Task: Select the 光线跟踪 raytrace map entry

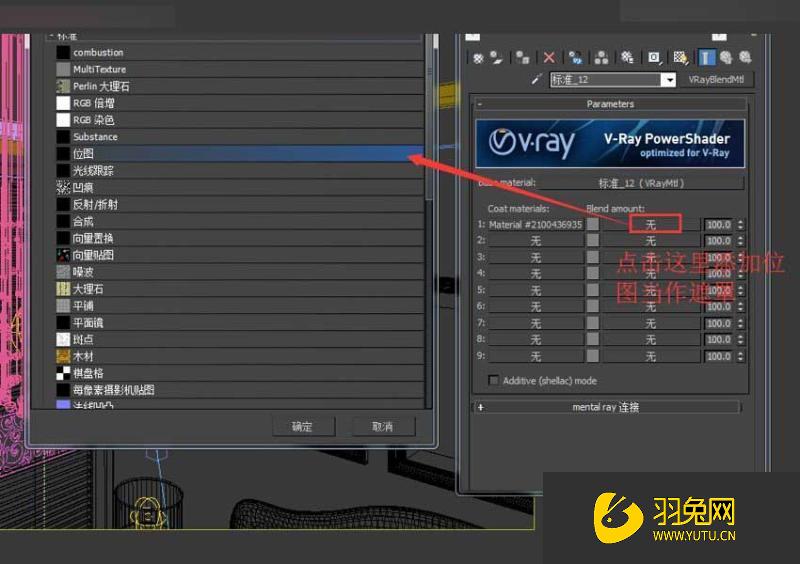Action: (240, 170)
